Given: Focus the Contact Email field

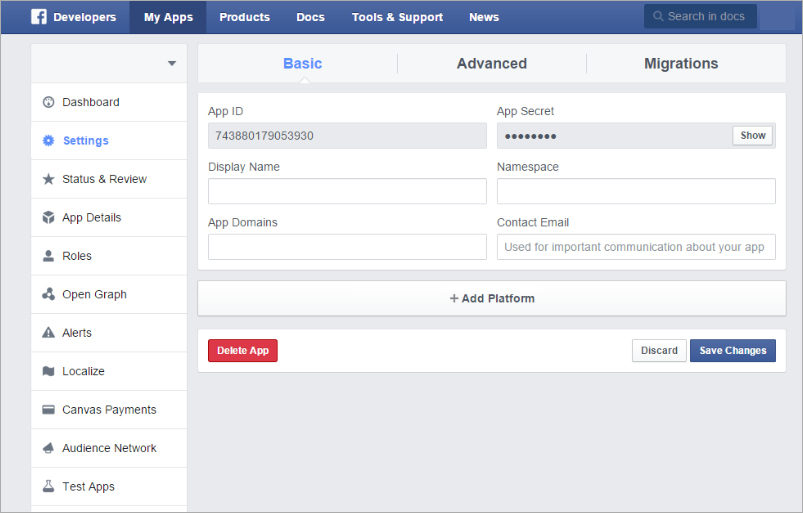Looking at the screenshot, I should pos(636,247).
